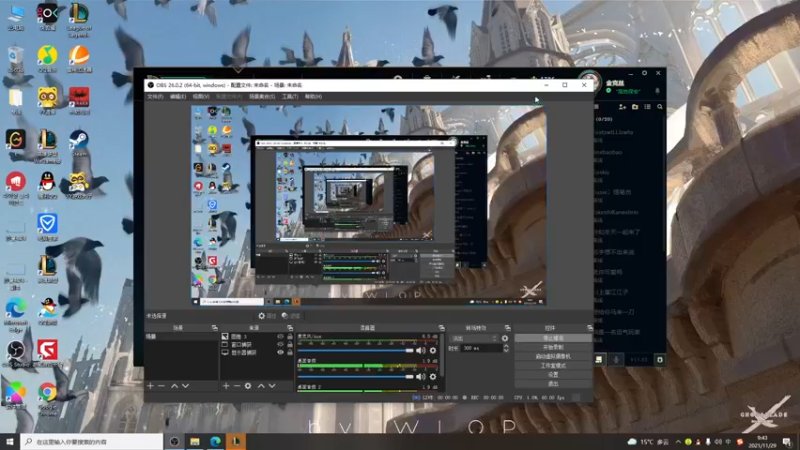Open the League of Legends desktop shortcut
Viewport: 800px width, 450px height.
(79, 19)
